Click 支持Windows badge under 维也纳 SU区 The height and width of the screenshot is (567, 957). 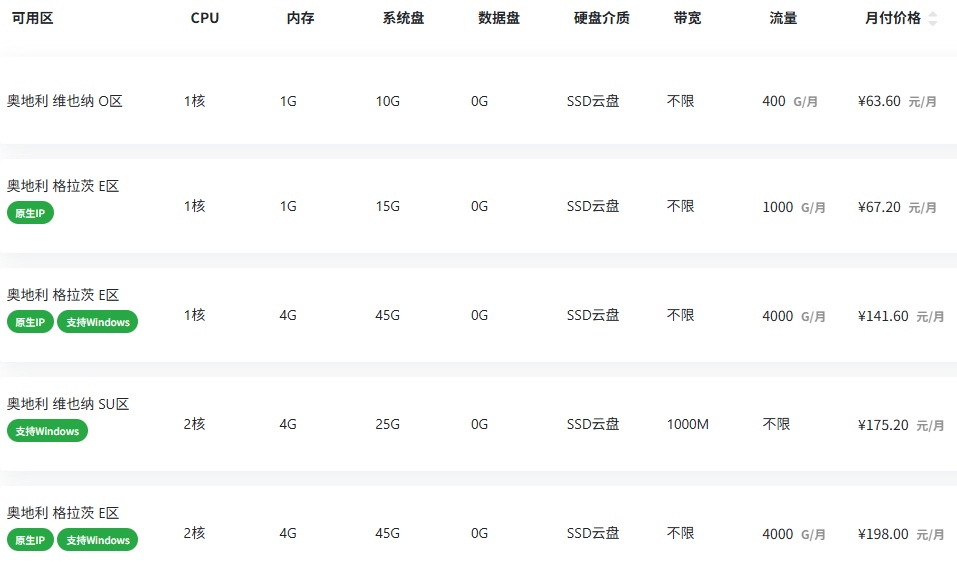48,431
